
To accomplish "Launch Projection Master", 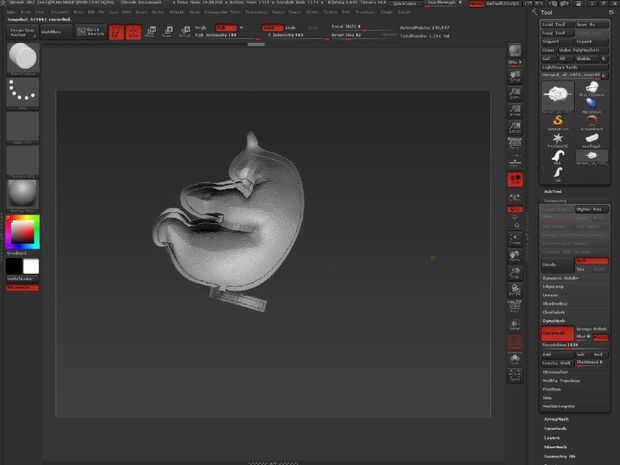I will coord(22,32).
